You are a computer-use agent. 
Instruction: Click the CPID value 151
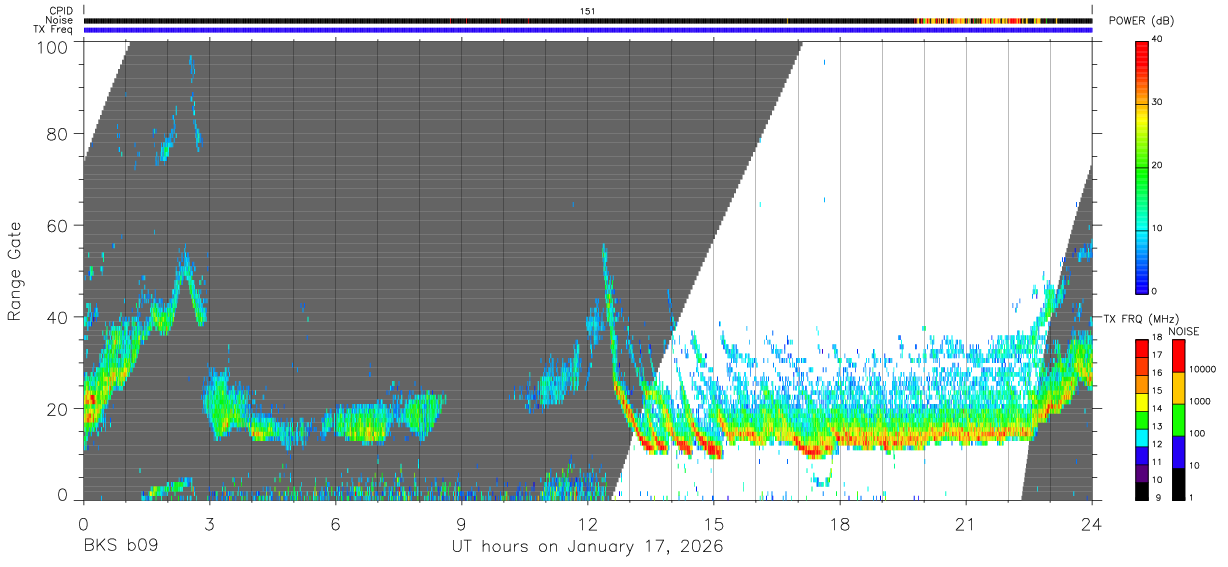(x=588, y=11)
